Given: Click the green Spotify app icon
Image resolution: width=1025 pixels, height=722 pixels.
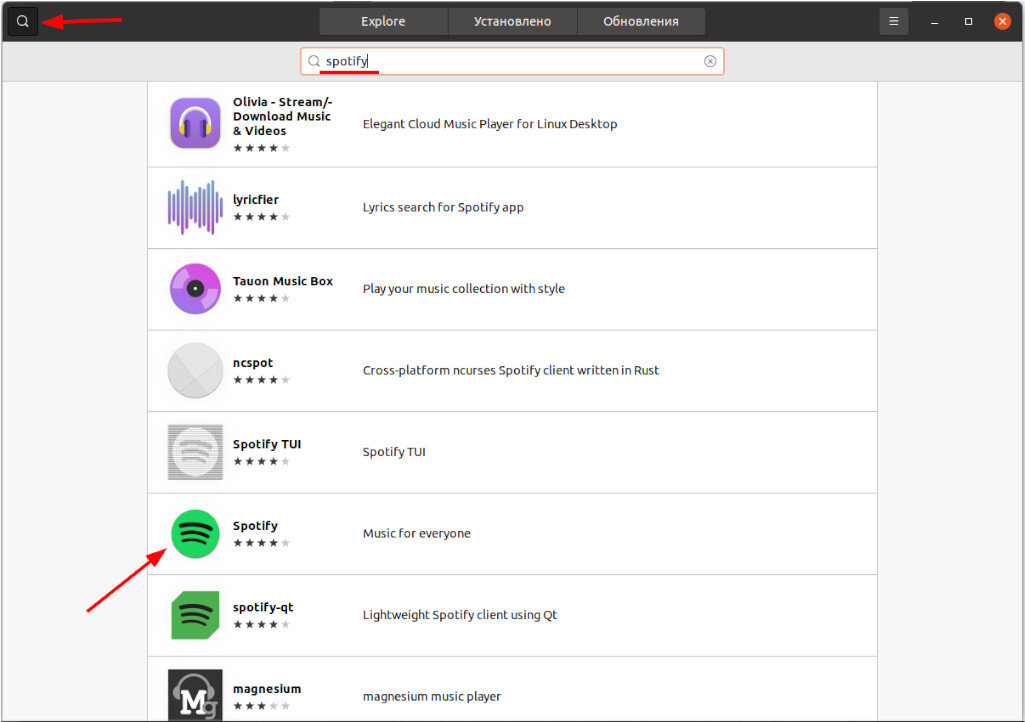Looking at the screenshot, I should coord(195,534).
